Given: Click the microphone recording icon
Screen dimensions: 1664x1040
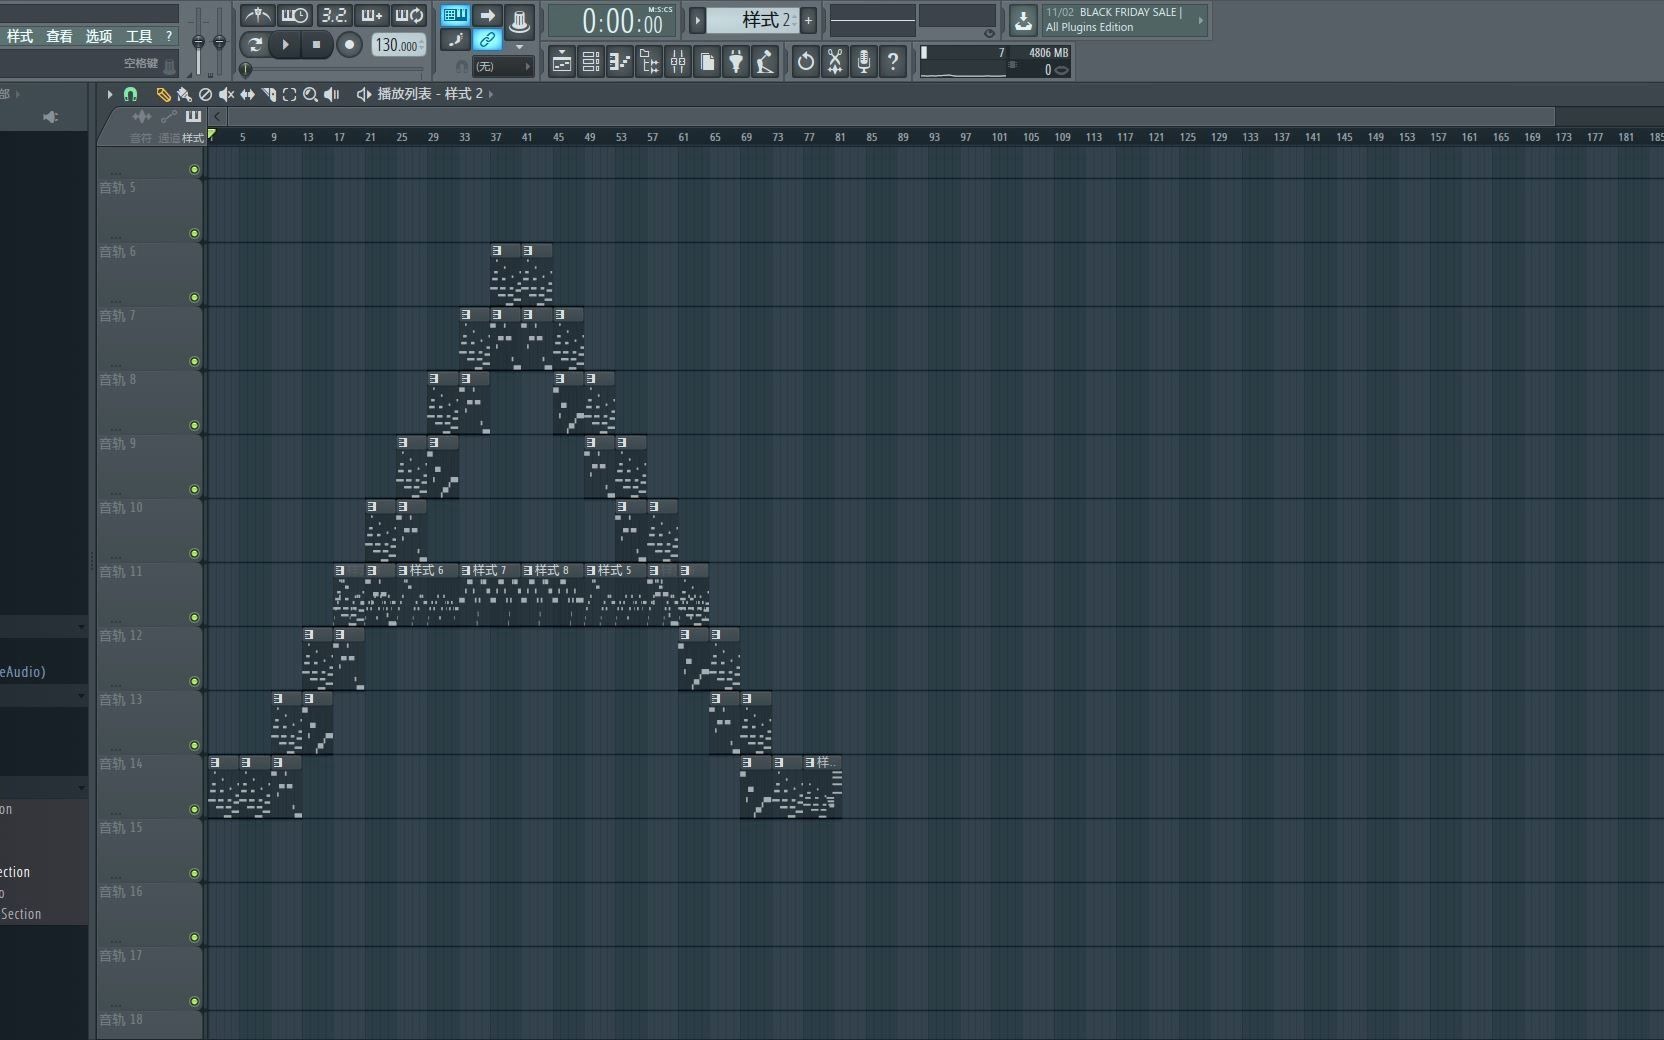Looking at the screenshot, I should pos(864,62).
